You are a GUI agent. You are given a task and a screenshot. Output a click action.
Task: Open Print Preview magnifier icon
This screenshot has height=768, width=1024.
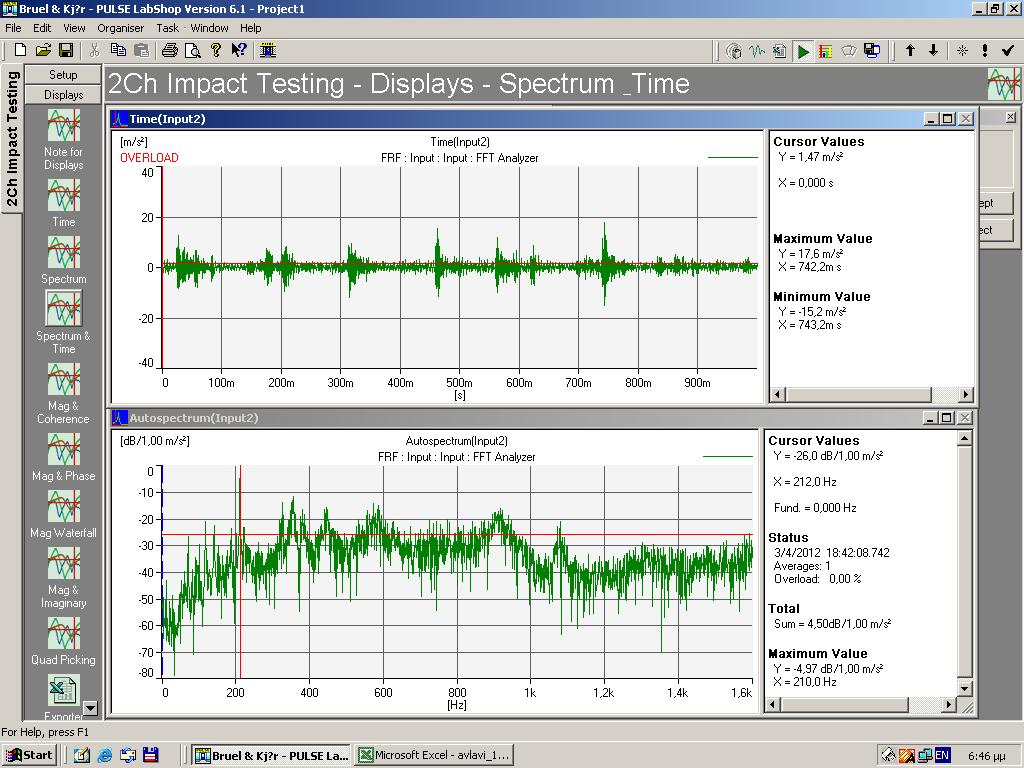click(193, 50)
